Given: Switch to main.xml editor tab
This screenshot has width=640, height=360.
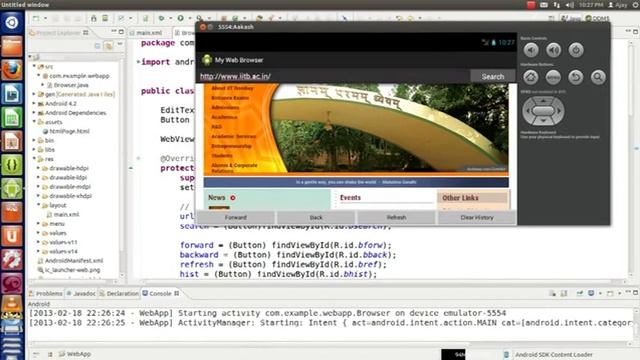Looking at the screenshot, I should pyautogui.click(x=149, y=33).
